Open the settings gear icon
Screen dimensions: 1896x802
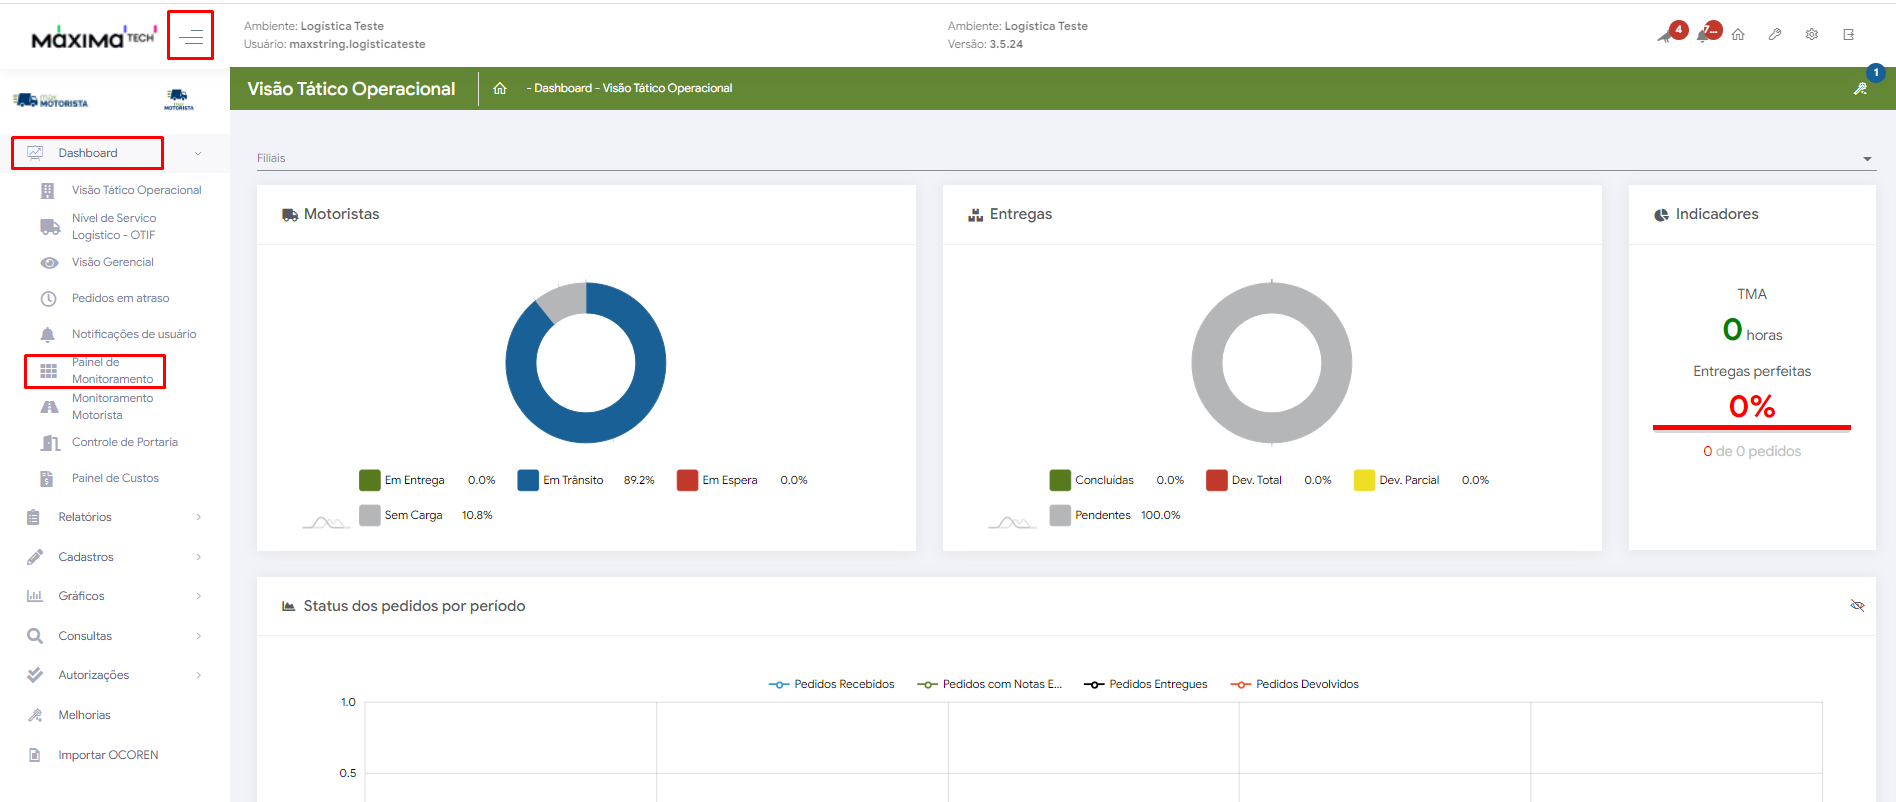pyautogui.click(x=1812, y=34)
